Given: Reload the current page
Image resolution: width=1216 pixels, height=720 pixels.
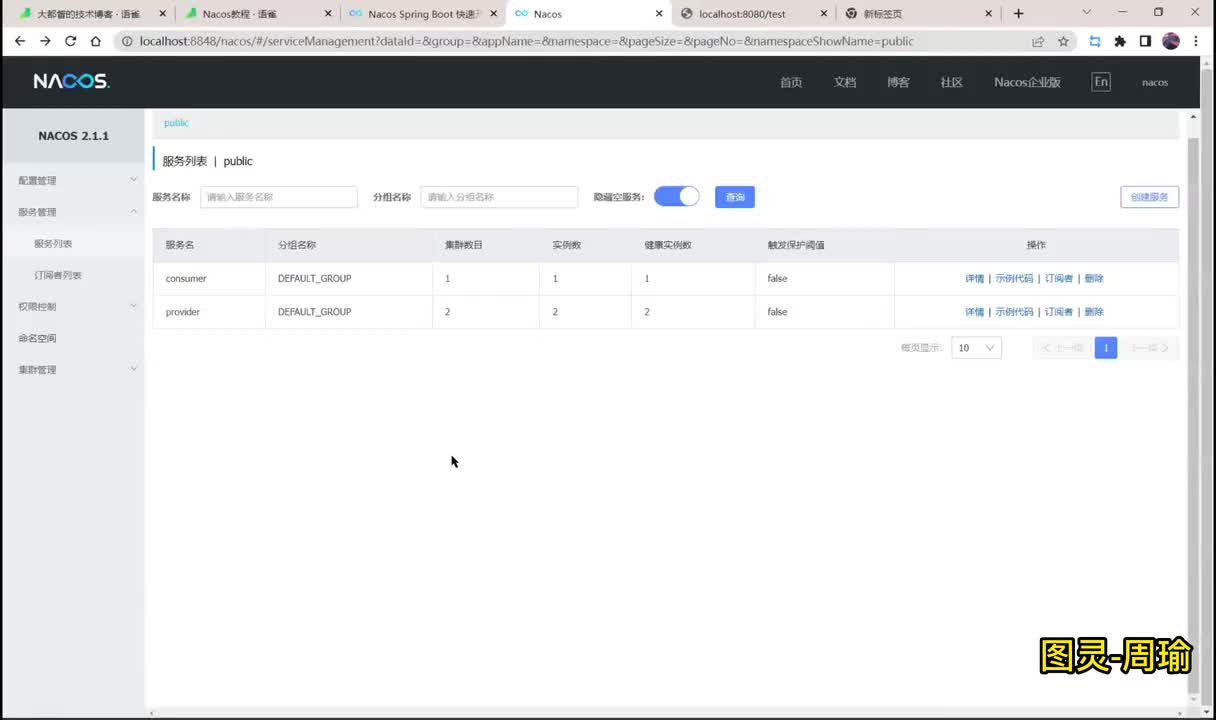Looking at the screenshot, I should (70, 41).
